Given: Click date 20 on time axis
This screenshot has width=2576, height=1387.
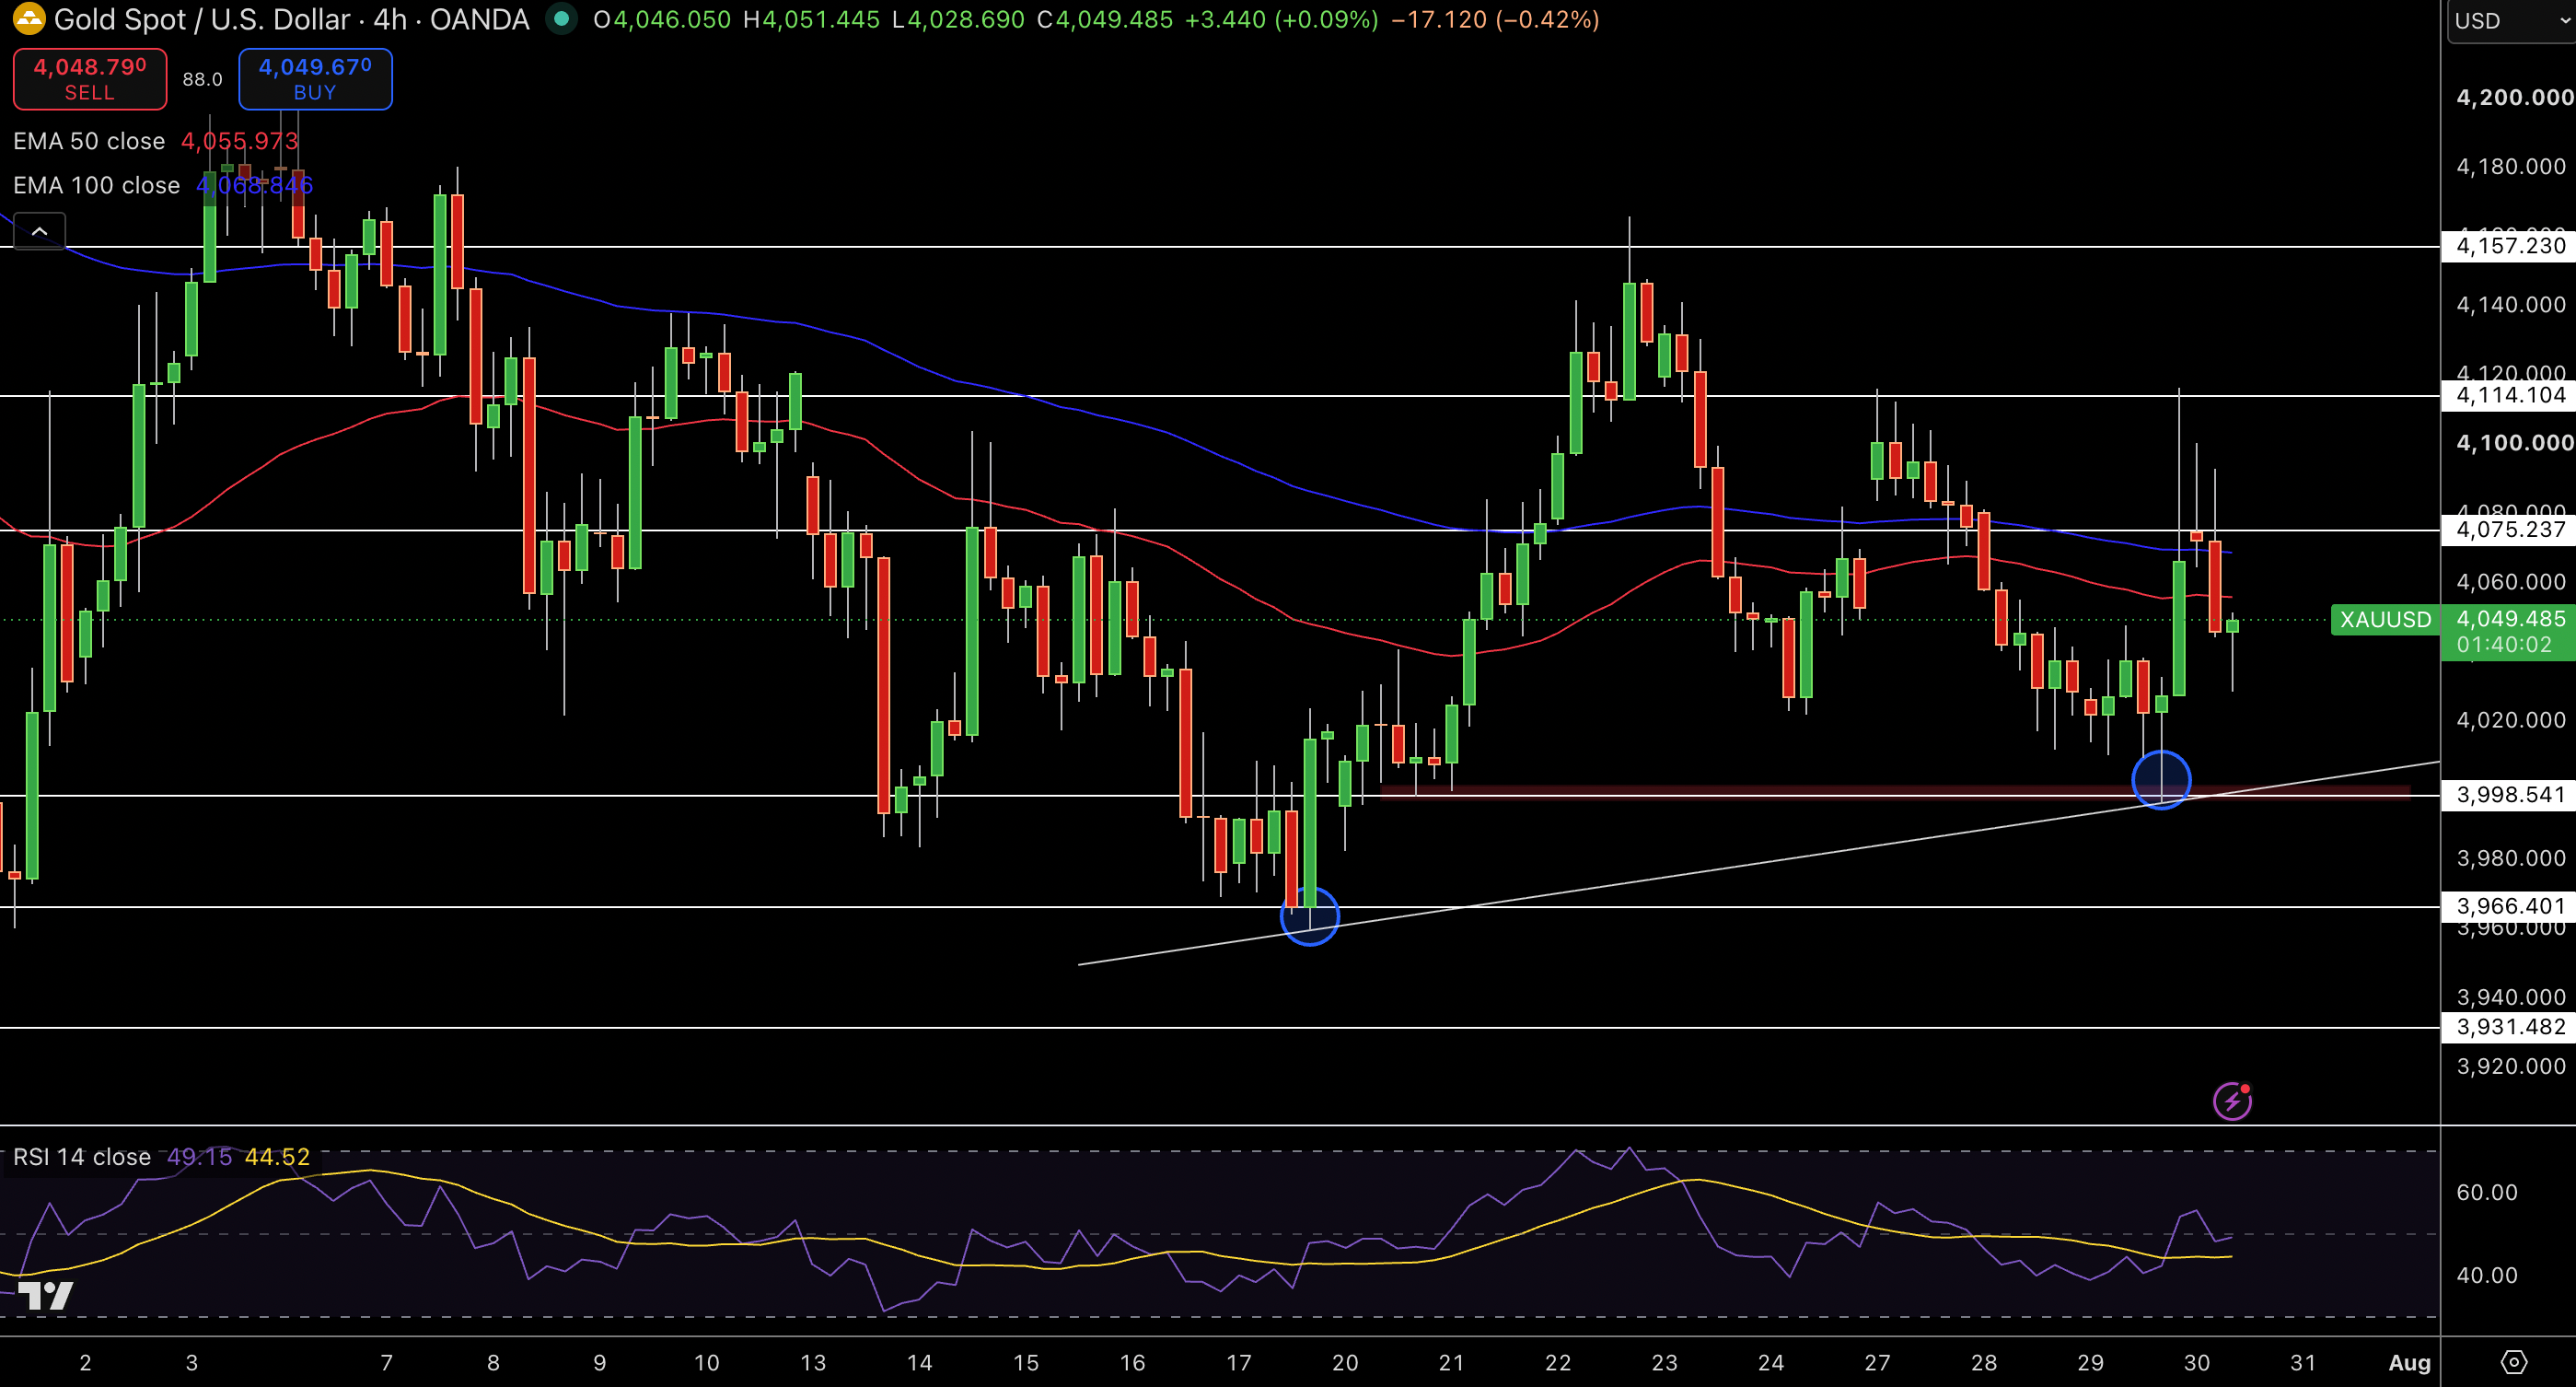Looking at the screenshot, I should pyautogui.click(x=1345, y=1362).
